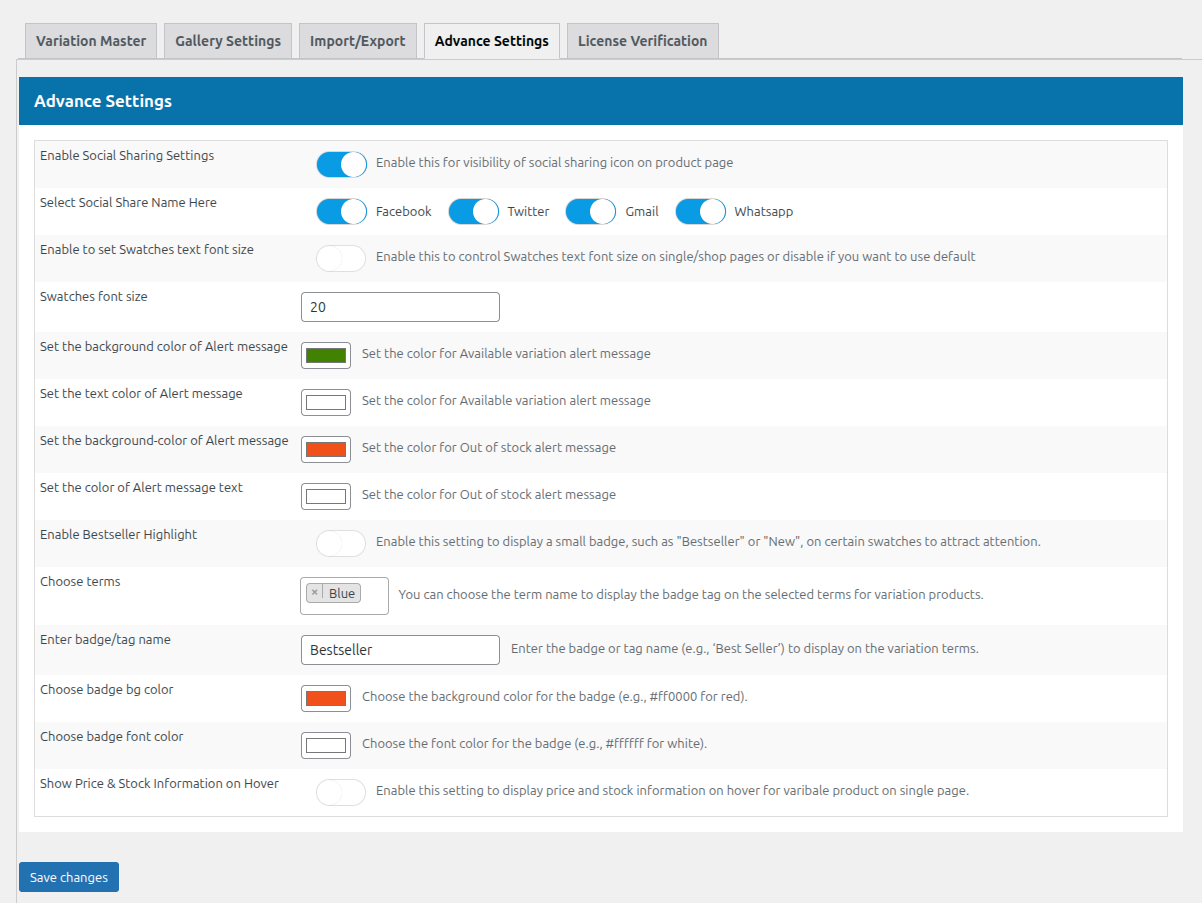Turn off Facebook sharing toggle

point(341,212)
